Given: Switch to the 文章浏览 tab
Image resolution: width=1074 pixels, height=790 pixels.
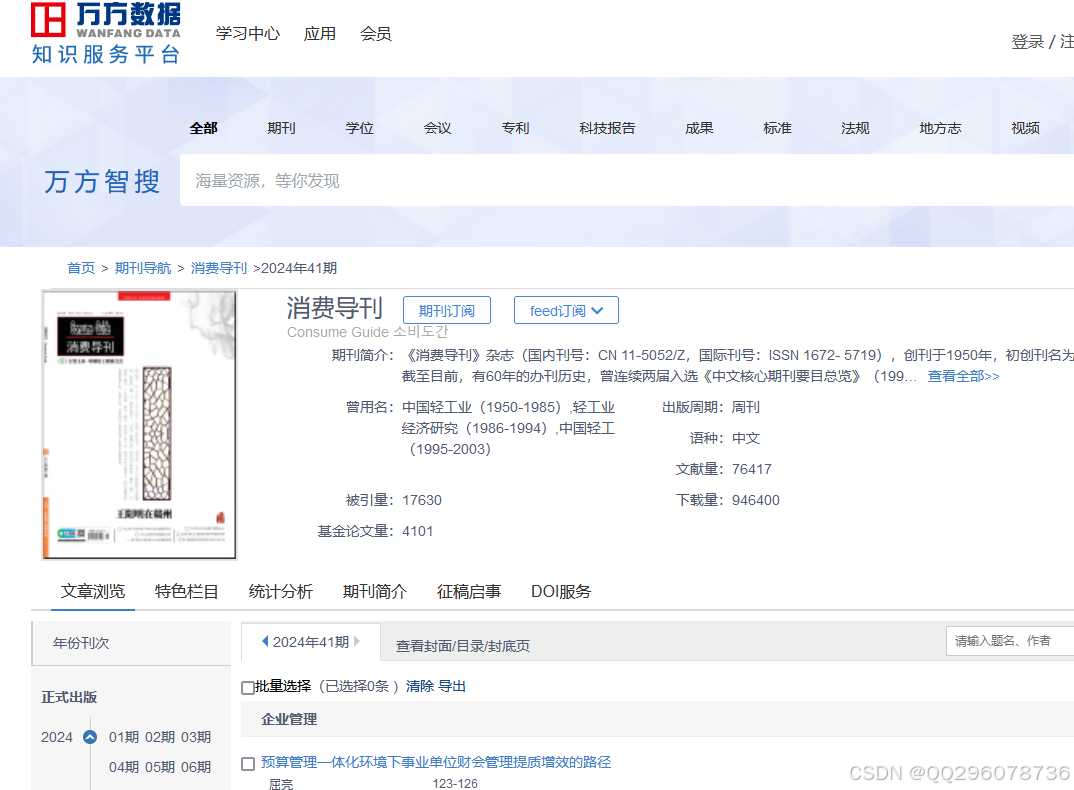Looking at the screenshot, I should [x=93, y=591].
